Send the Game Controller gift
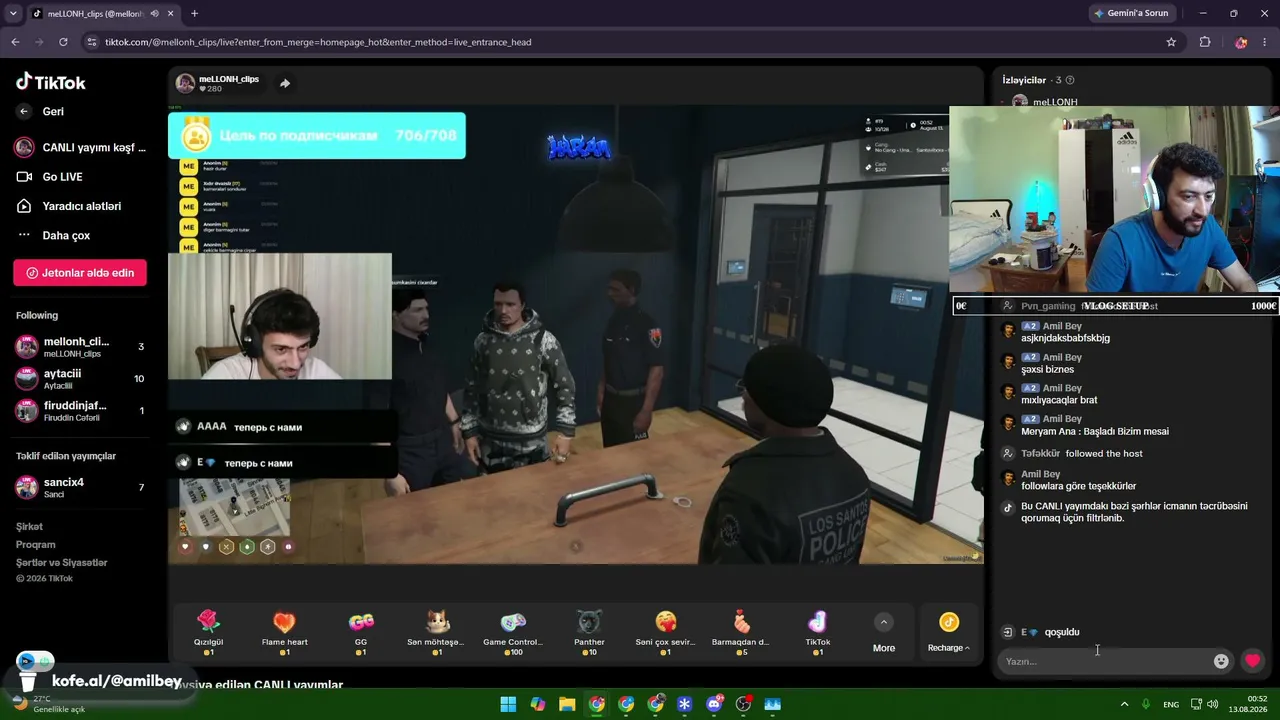Screen dimensions: 1280x720 [x=513, y=632]
